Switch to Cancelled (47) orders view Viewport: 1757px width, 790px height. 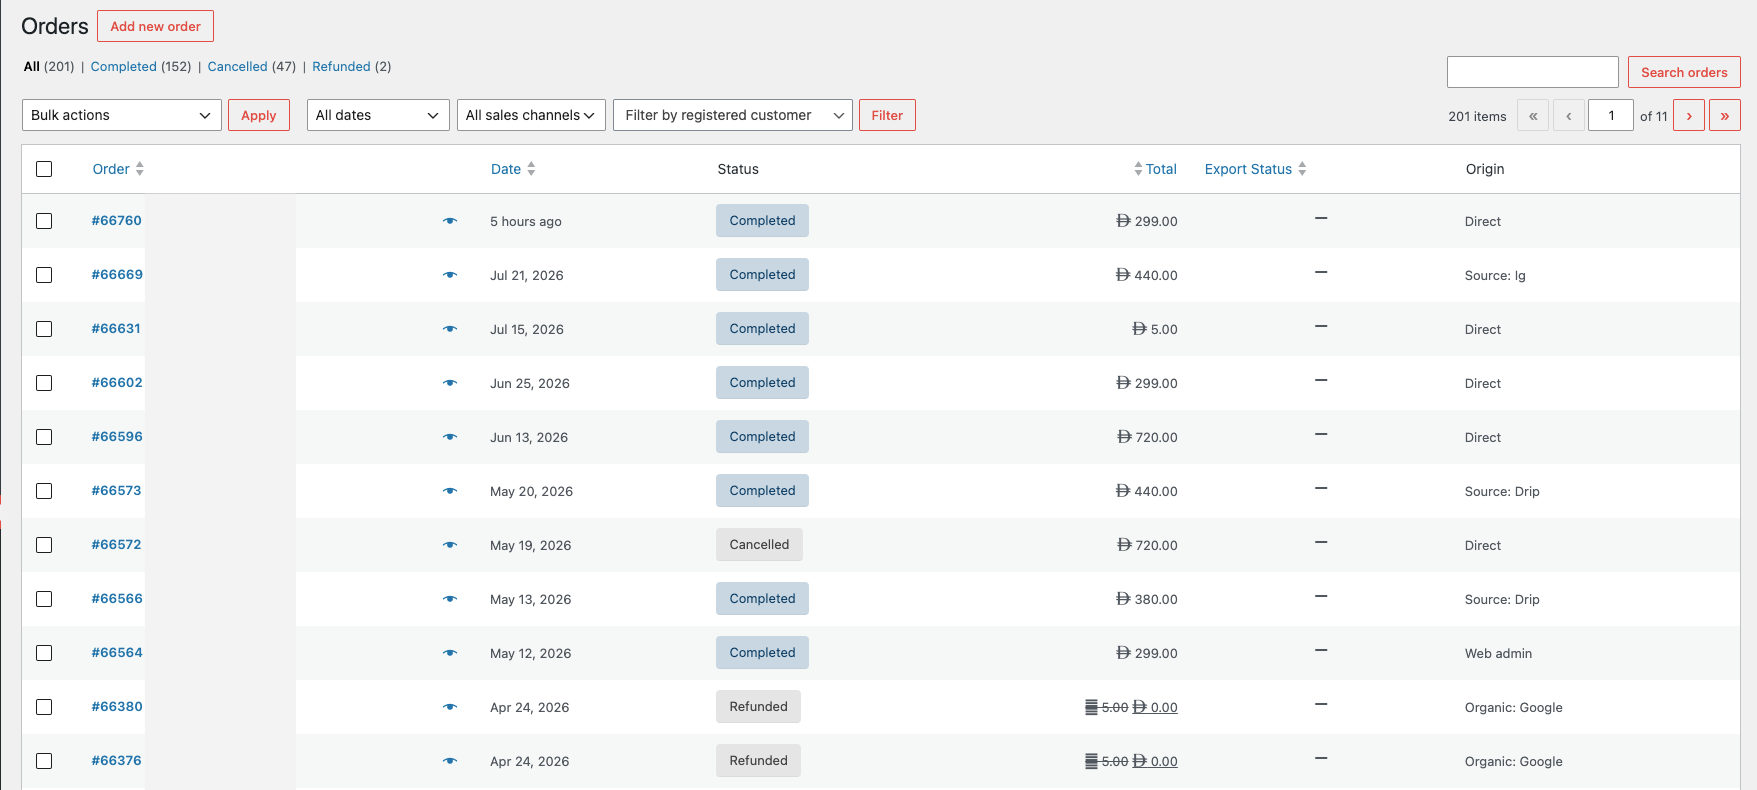coord(252,67)
